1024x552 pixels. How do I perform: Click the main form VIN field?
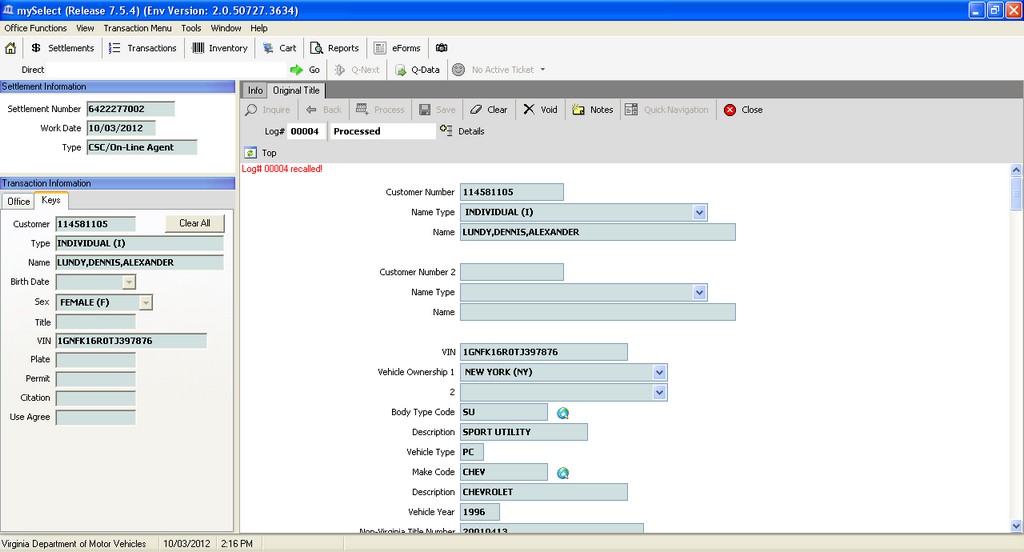543,352
